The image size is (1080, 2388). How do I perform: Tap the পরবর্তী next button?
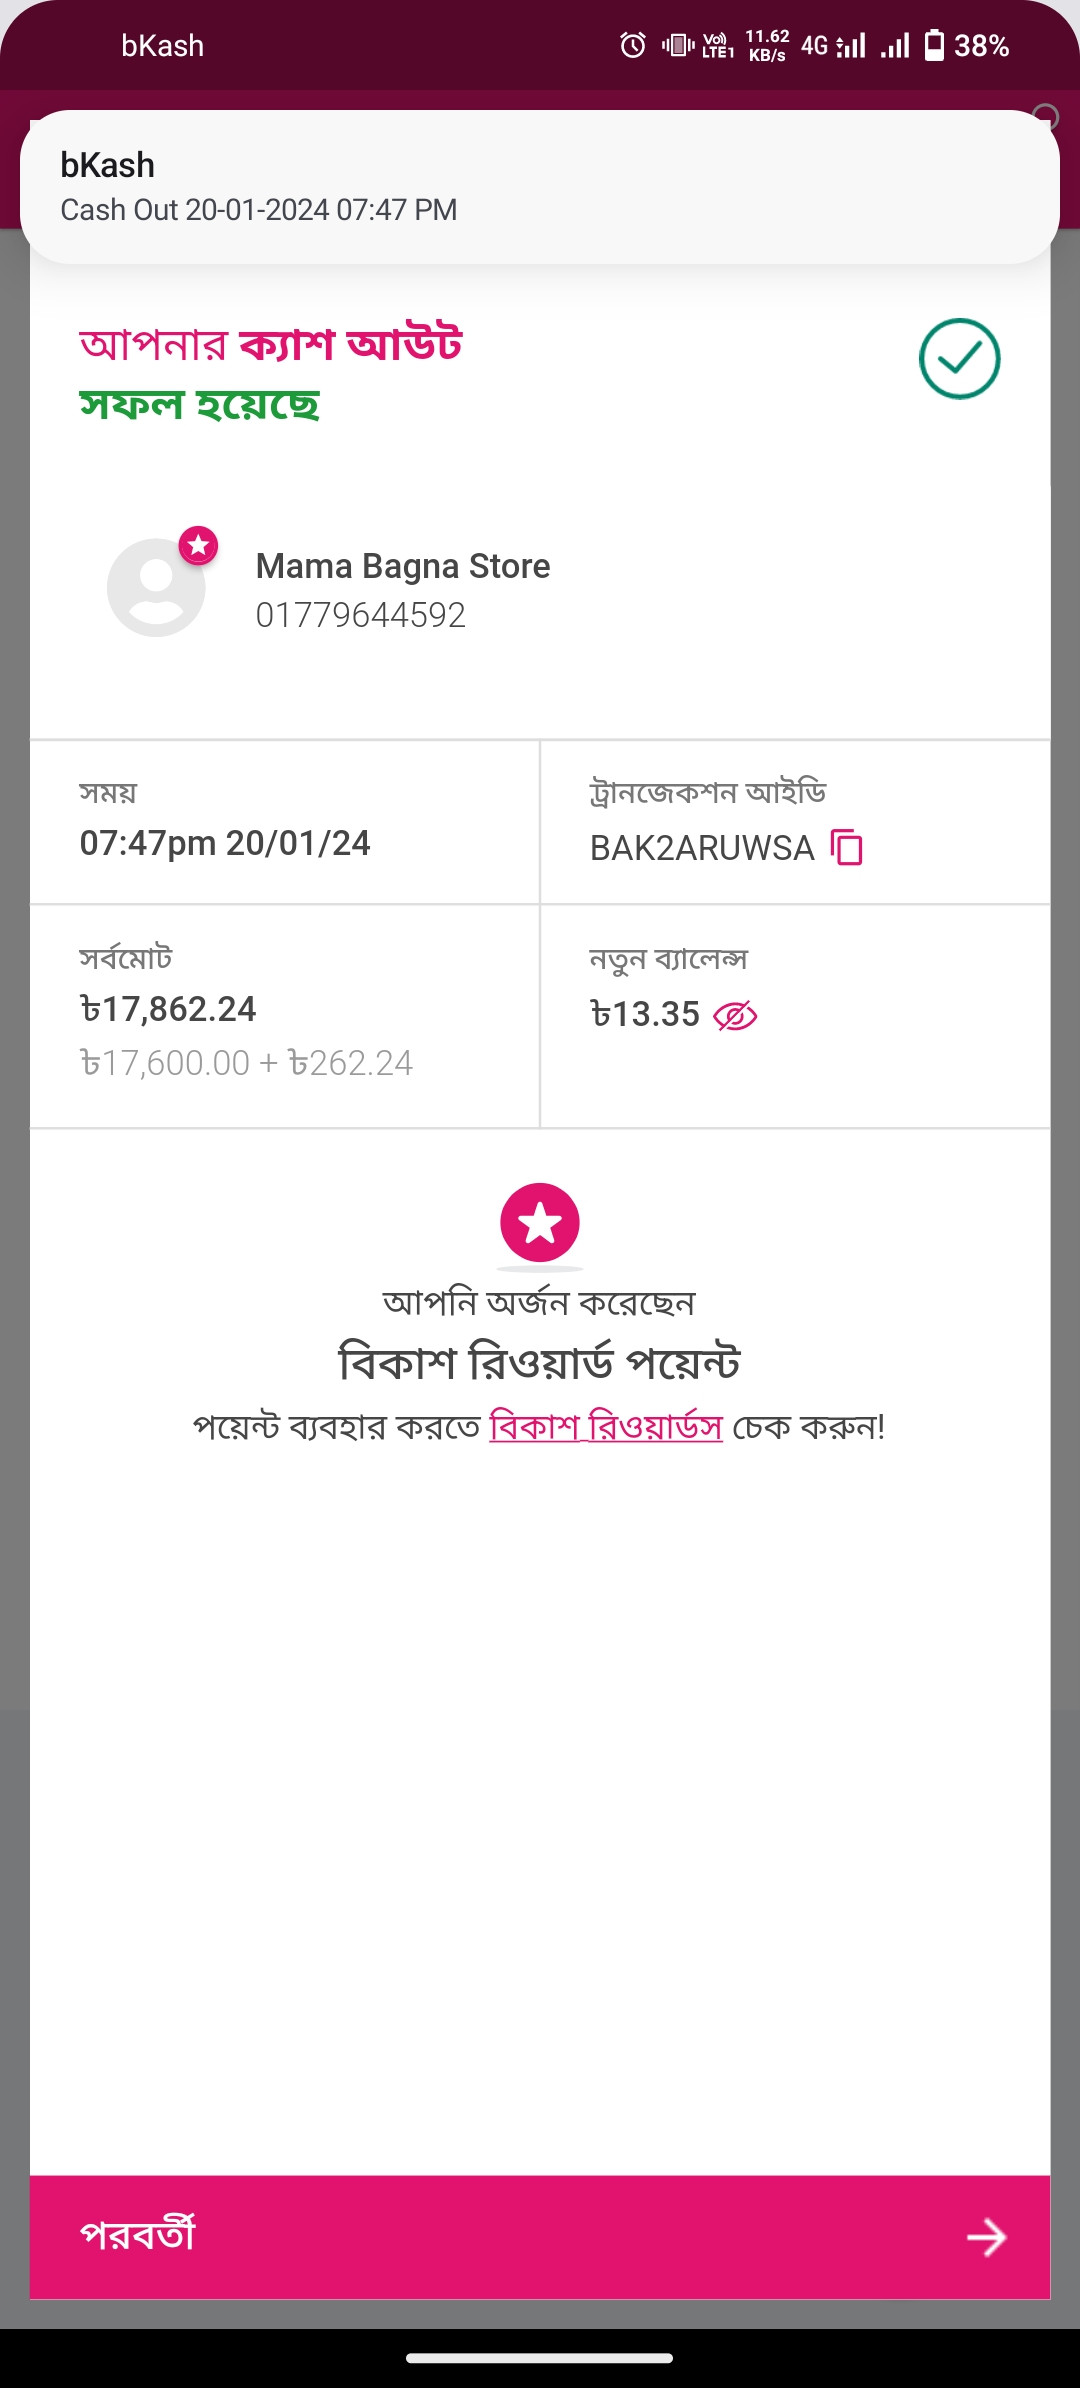click(x=540, y=2237)
